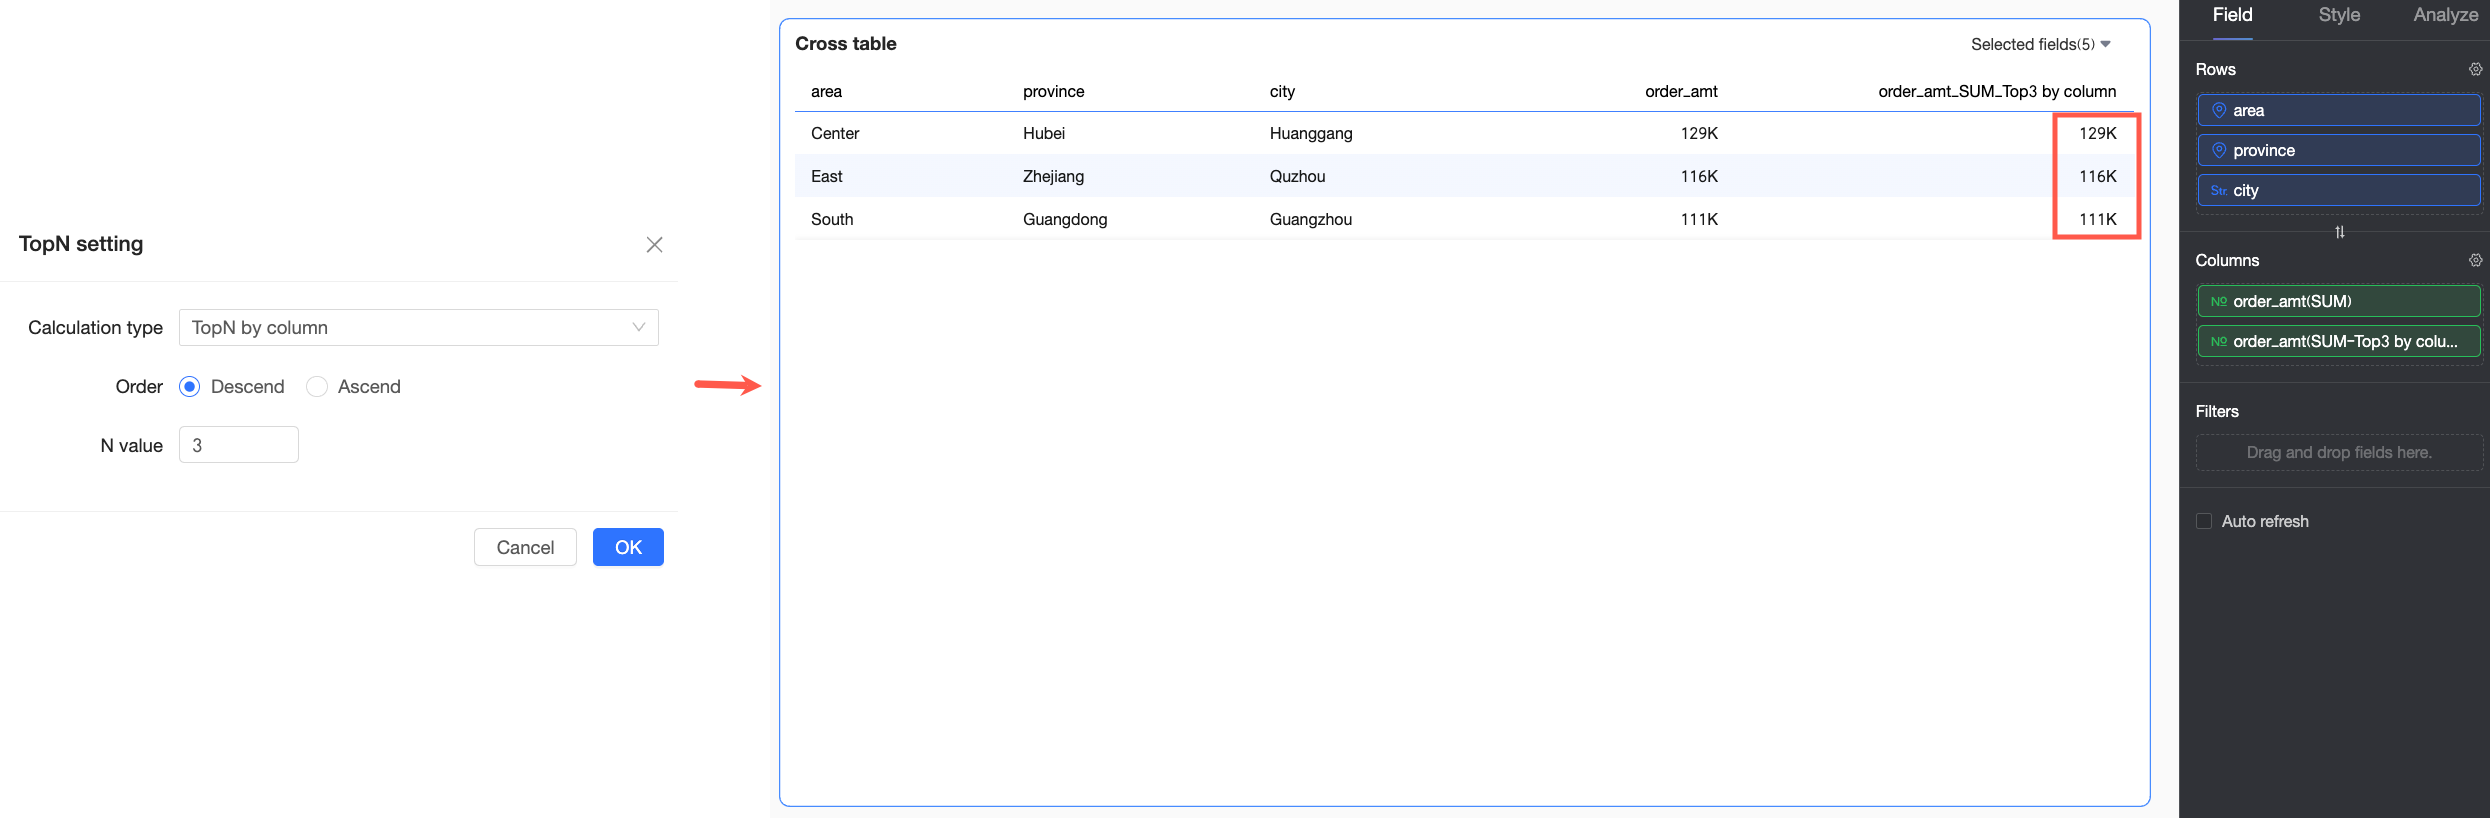Viewport: 2490px width, 818px height.
Task: Open the Columns settings gear icon
Action: pyautogui.click(x=2475, y=260)
